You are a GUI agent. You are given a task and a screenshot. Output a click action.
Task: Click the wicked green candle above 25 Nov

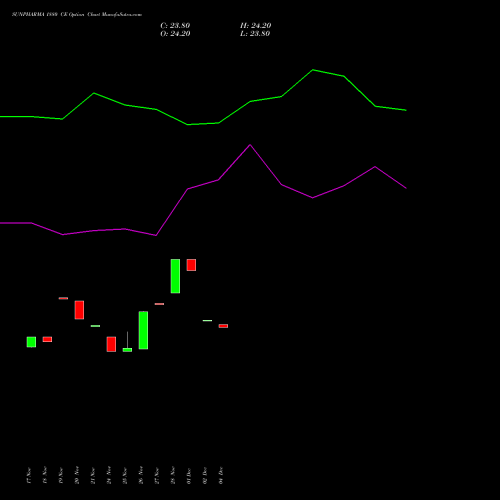(x=127, y=350)
